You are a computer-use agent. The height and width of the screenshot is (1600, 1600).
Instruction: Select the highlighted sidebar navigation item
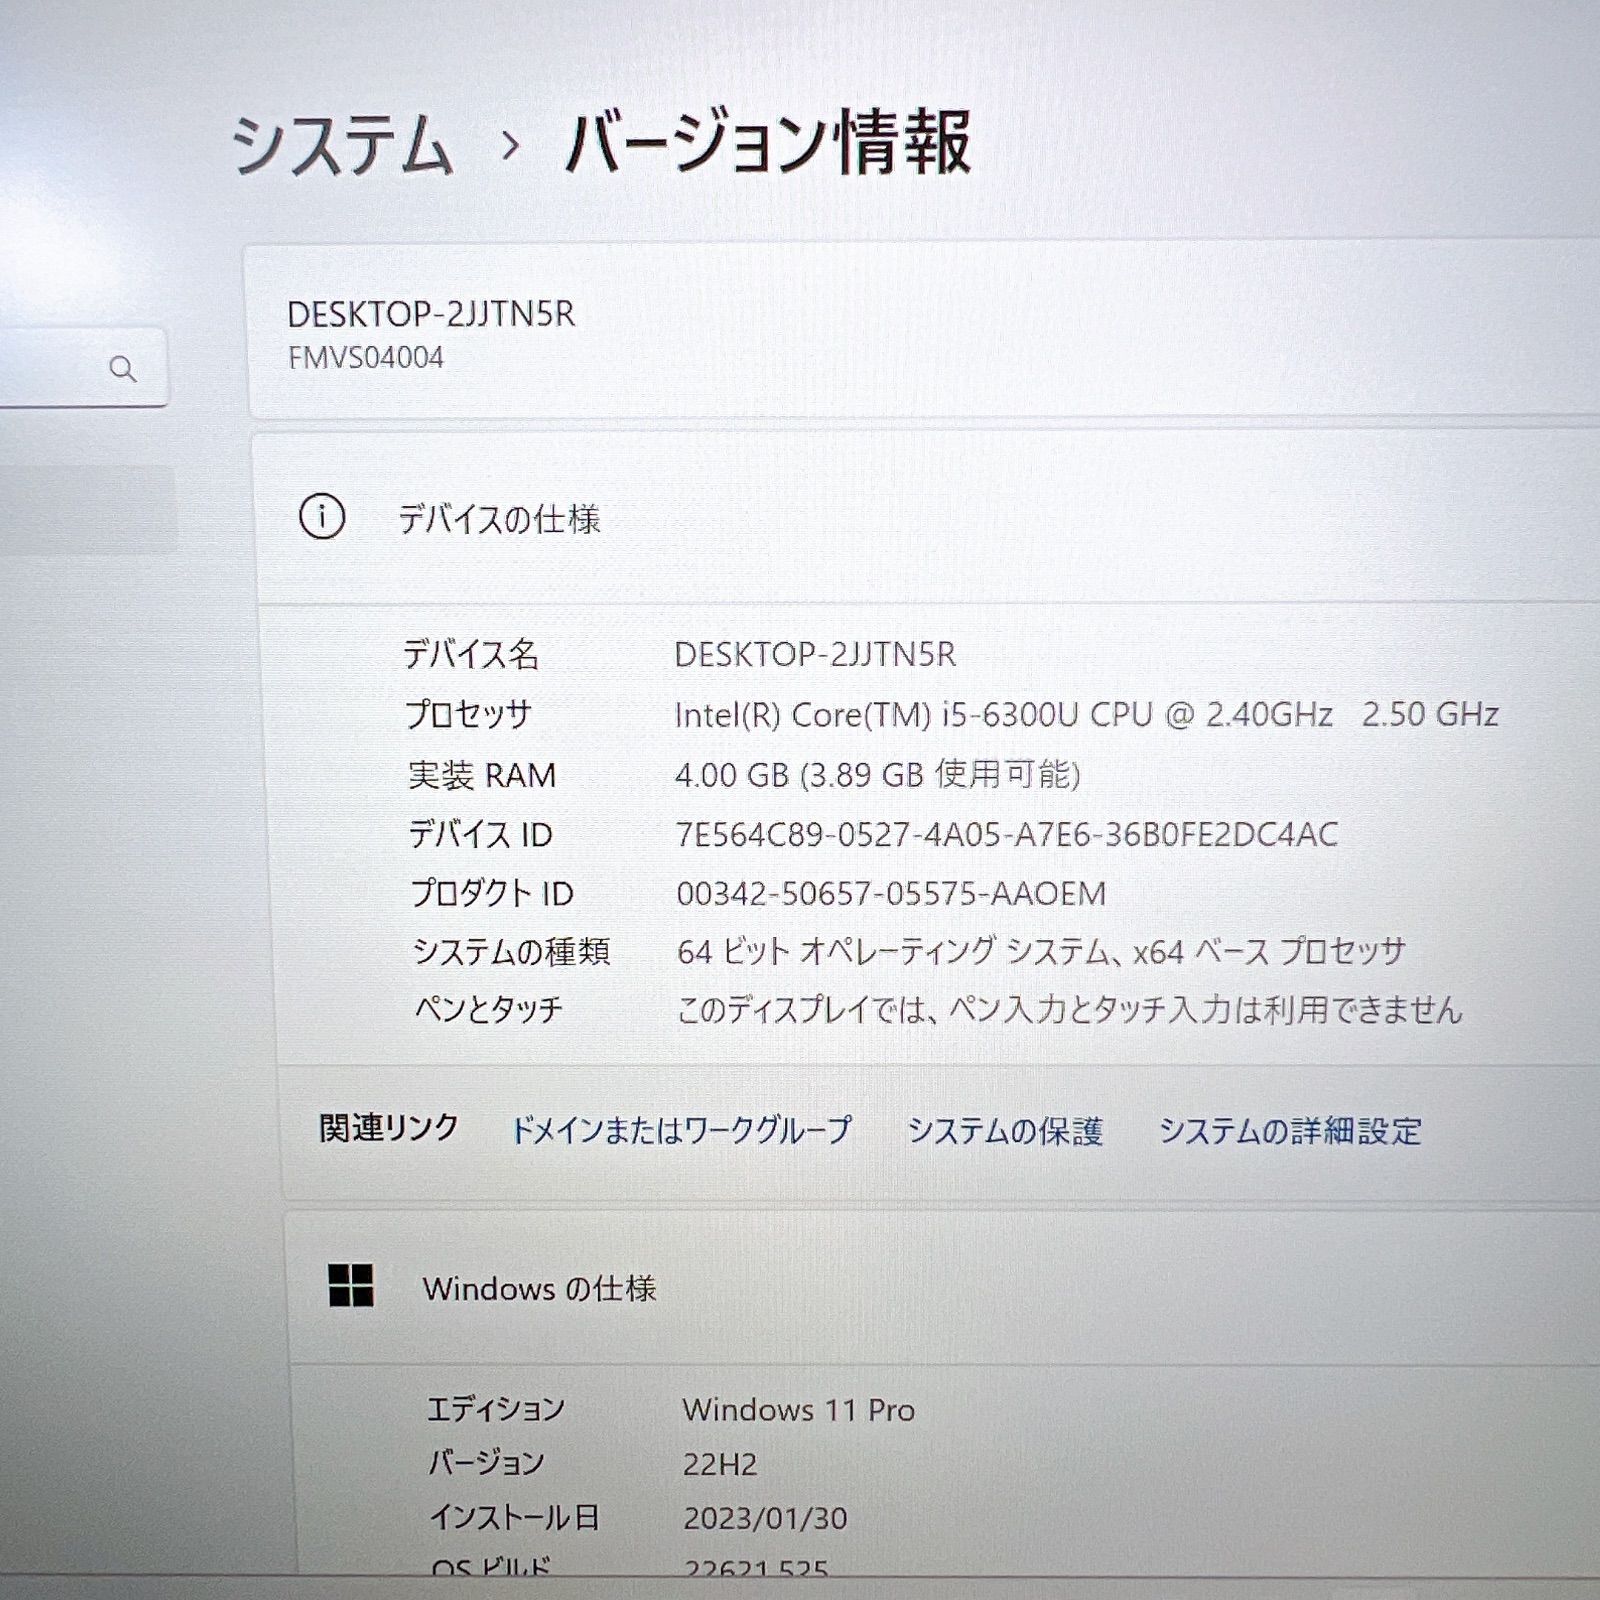click(x=88, y=509)
